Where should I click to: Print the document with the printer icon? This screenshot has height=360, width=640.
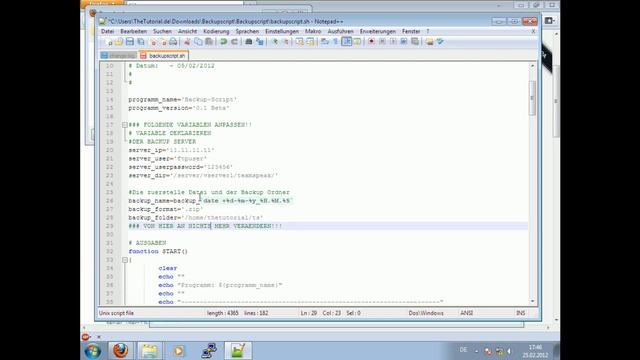[x=173, y=42]
